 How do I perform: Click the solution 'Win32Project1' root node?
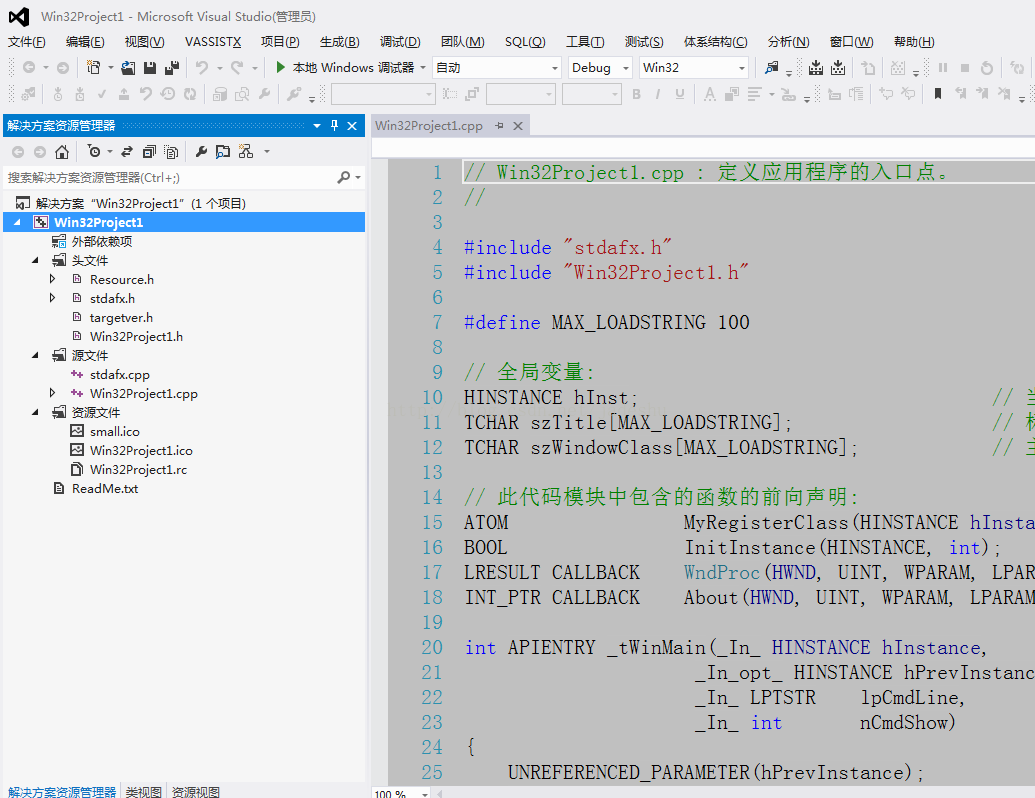(x=141, y=203)
